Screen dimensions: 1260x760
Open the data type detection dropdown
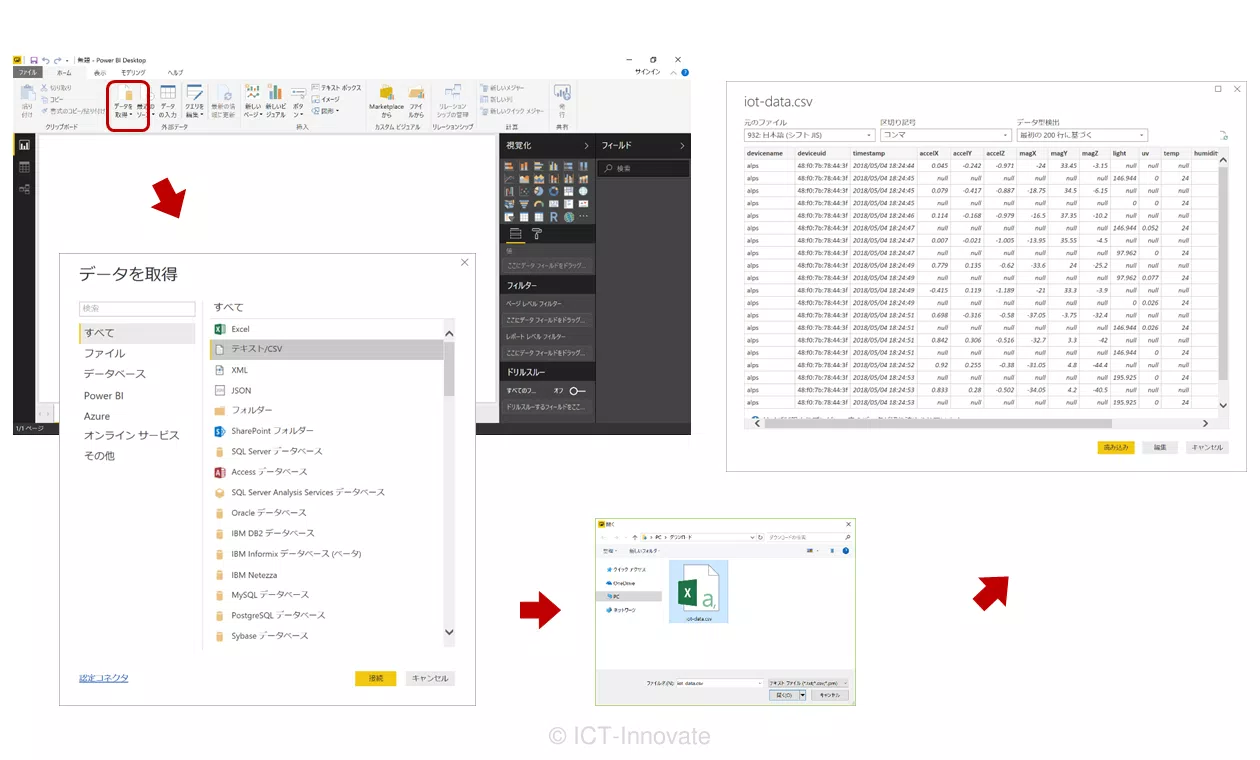(x=1082, y=135)
